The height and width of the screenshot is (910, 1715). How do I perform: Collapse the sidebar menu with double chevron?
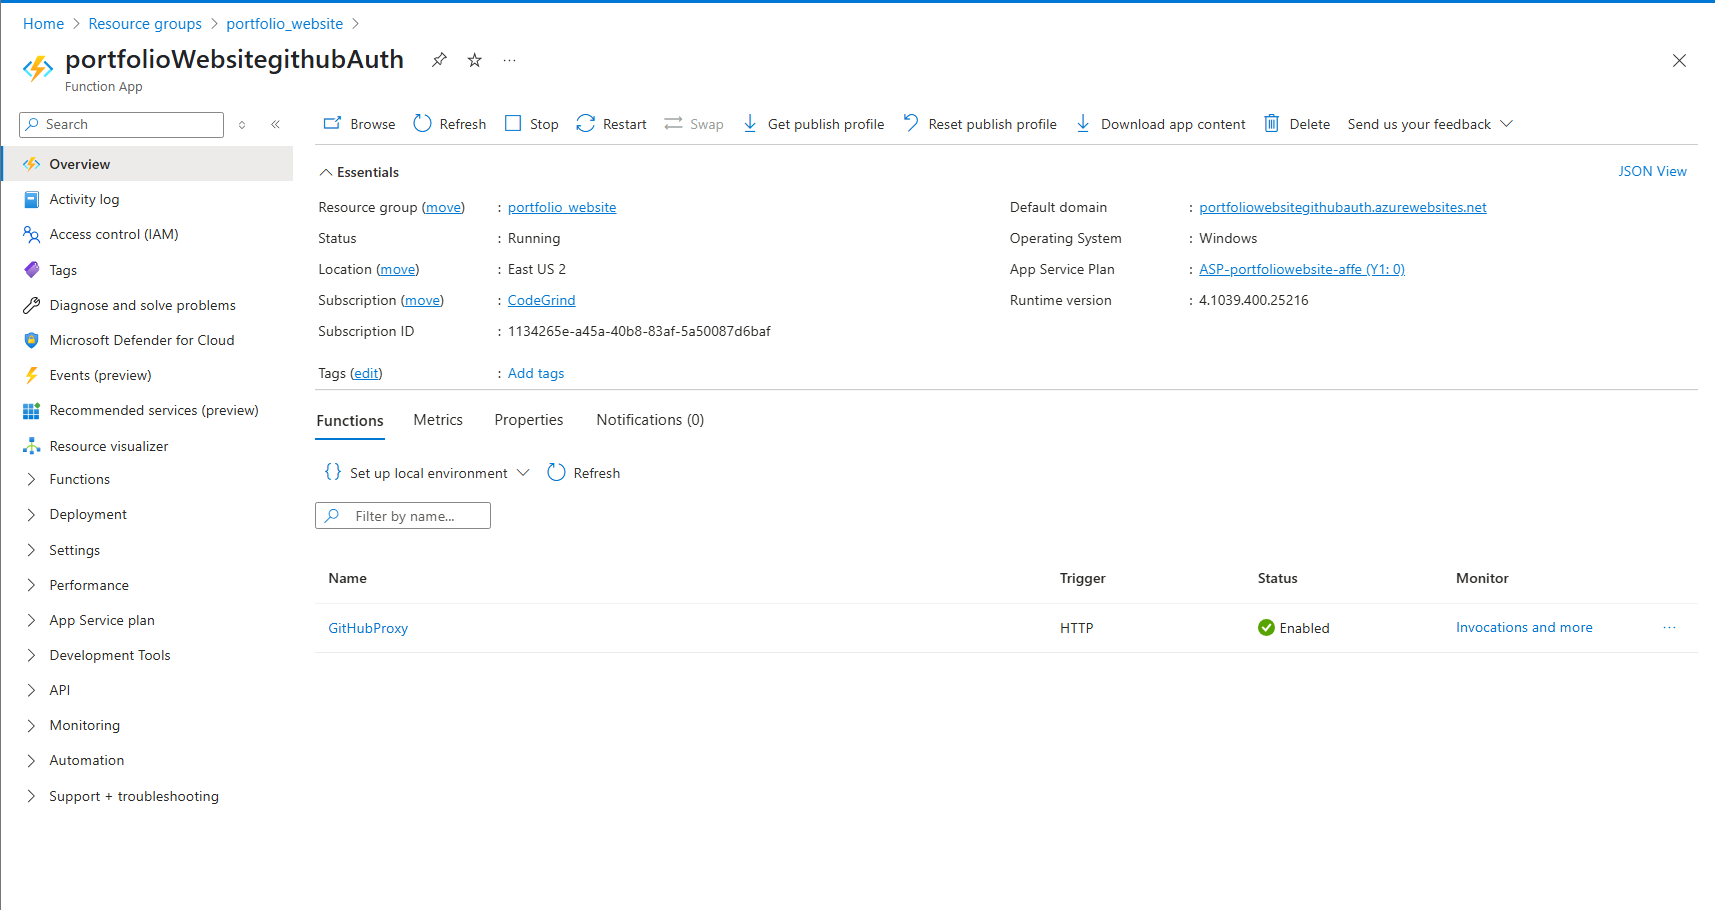[x=275, y=124]
